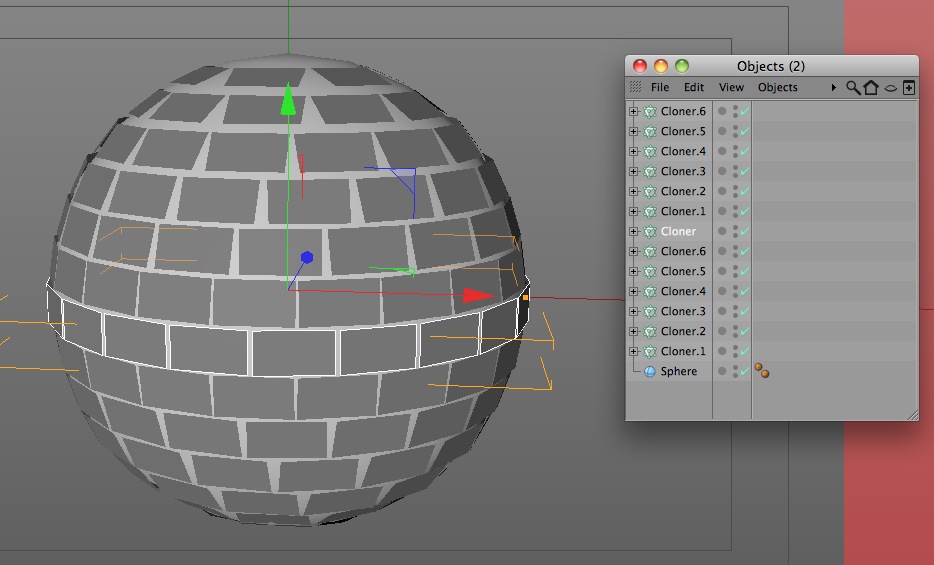Expand the highlighted Cloner with its plus box

coord(633,231)
